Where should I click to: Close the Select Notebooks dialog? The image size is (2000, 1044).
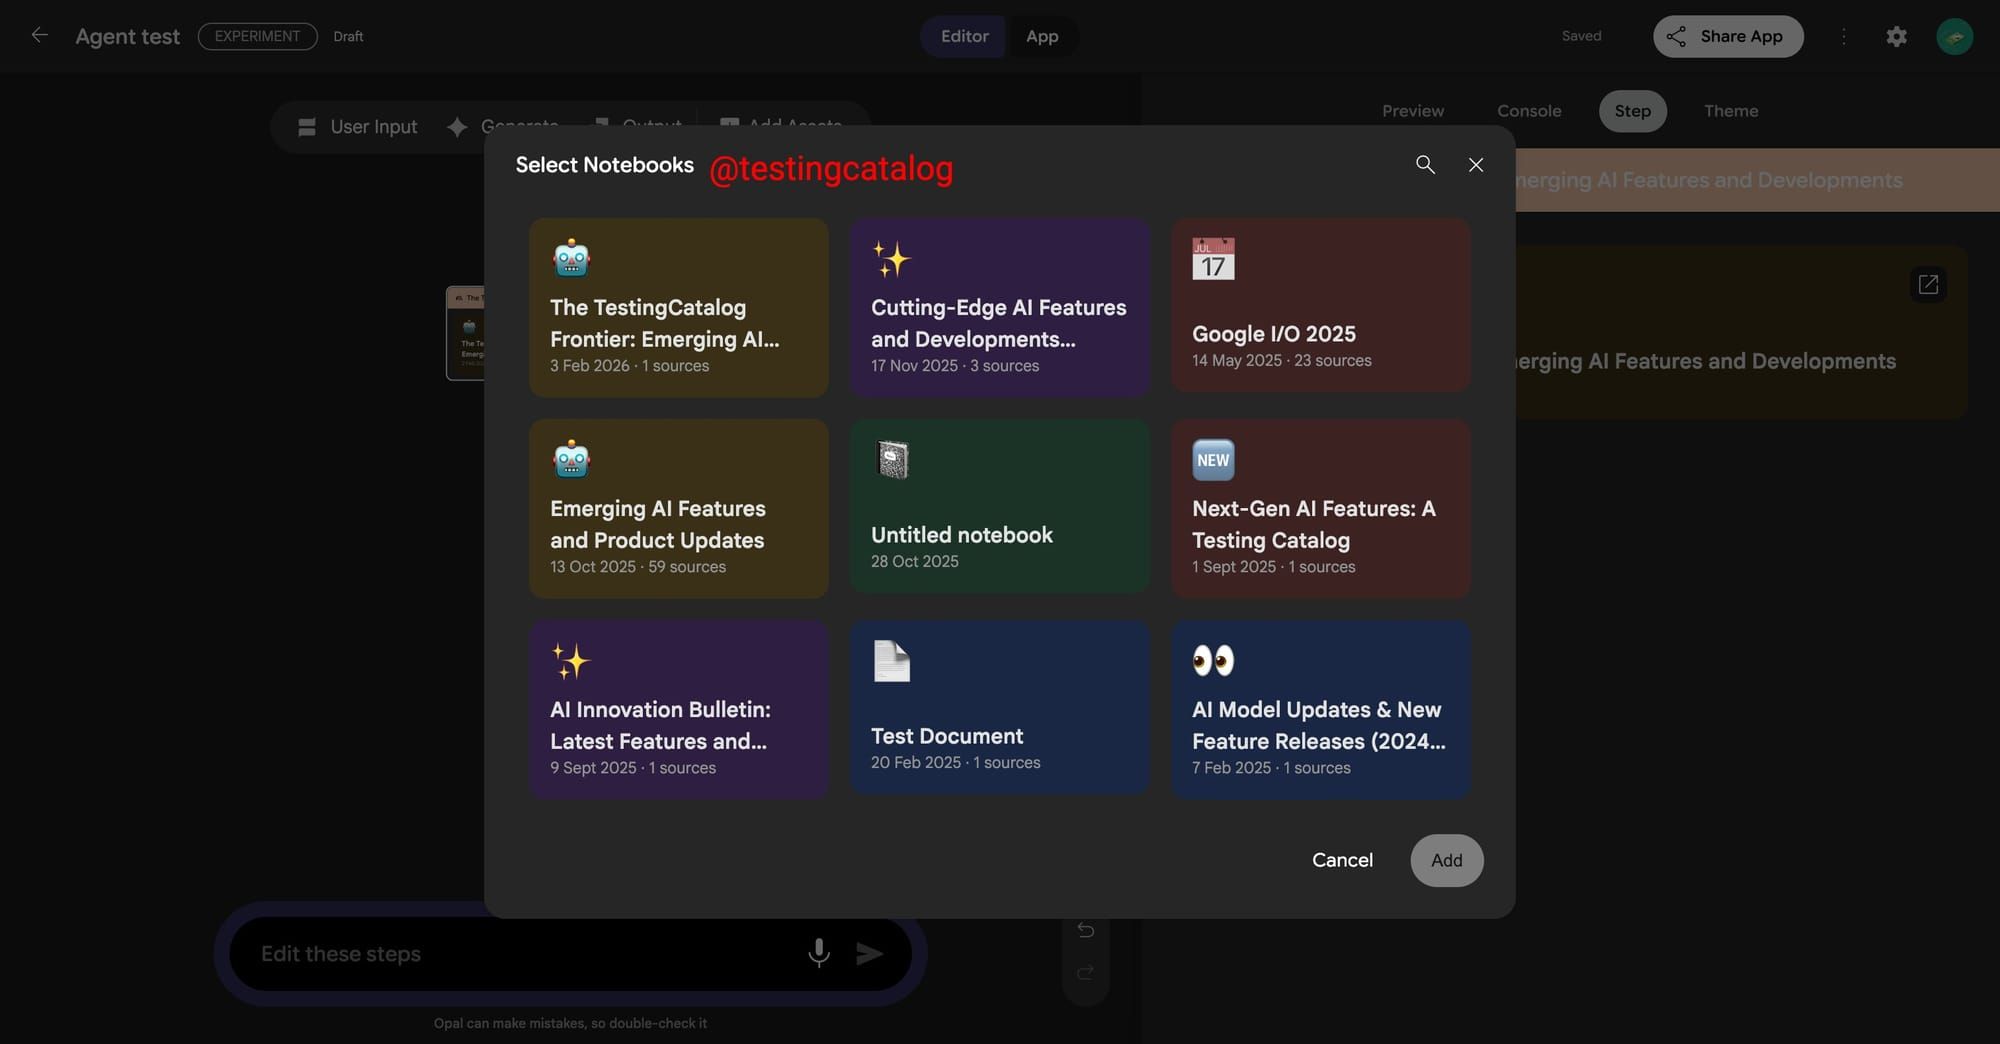click(x=1476, y=164)
